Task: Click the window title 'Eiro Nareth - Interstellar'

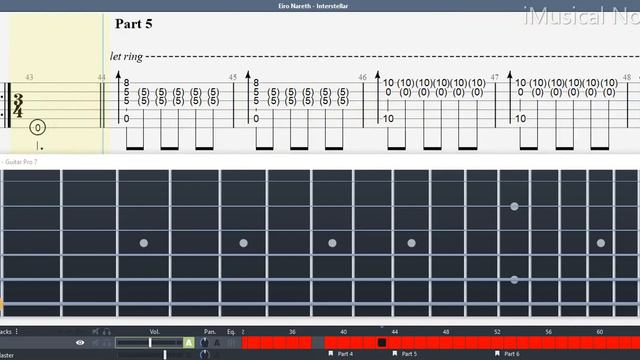Action: [313, 6]
